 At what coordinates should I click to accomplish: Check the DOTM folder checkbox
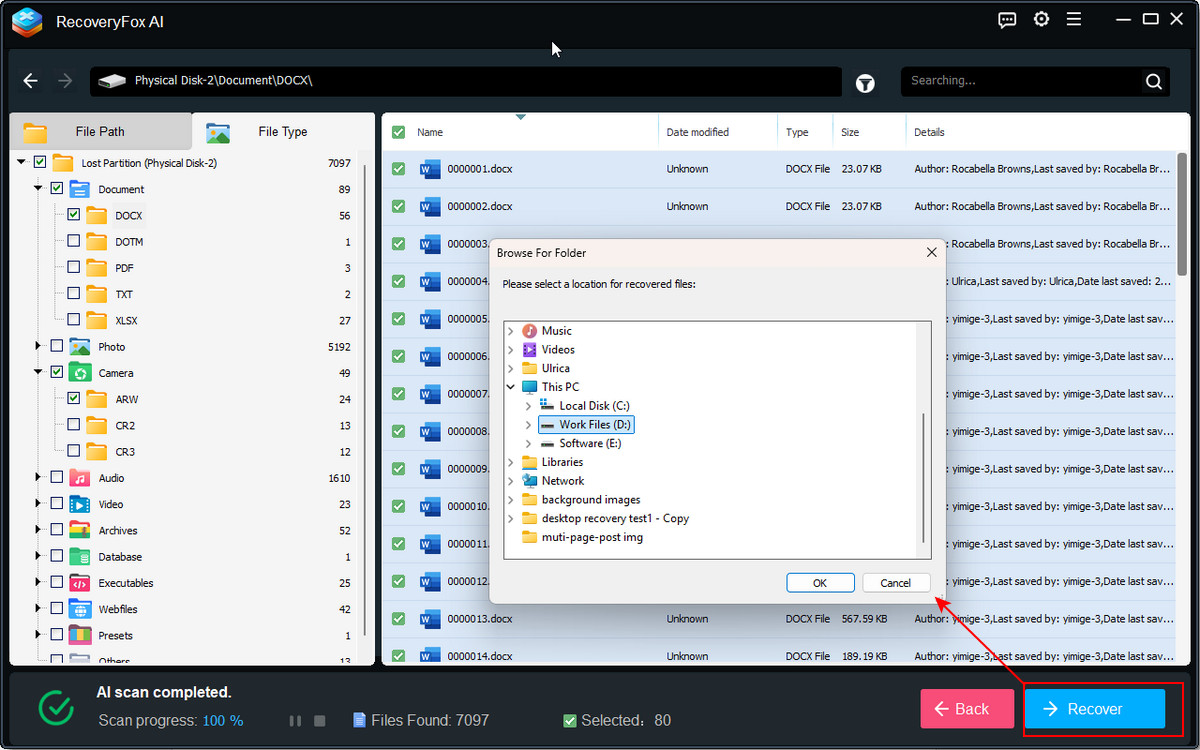pyautogui.click(x=74, y=242)
